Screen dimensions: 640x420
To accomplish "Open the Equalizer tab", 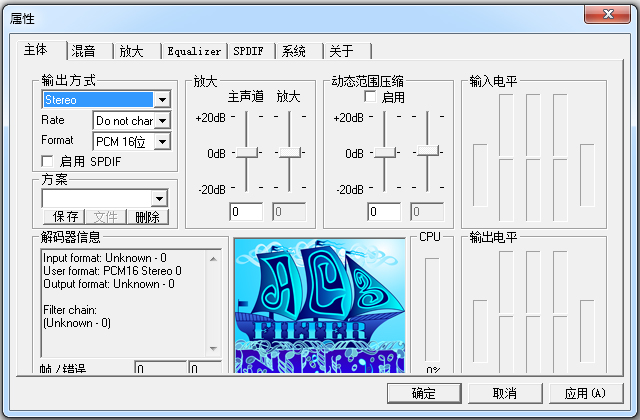I will pos(193,51).
